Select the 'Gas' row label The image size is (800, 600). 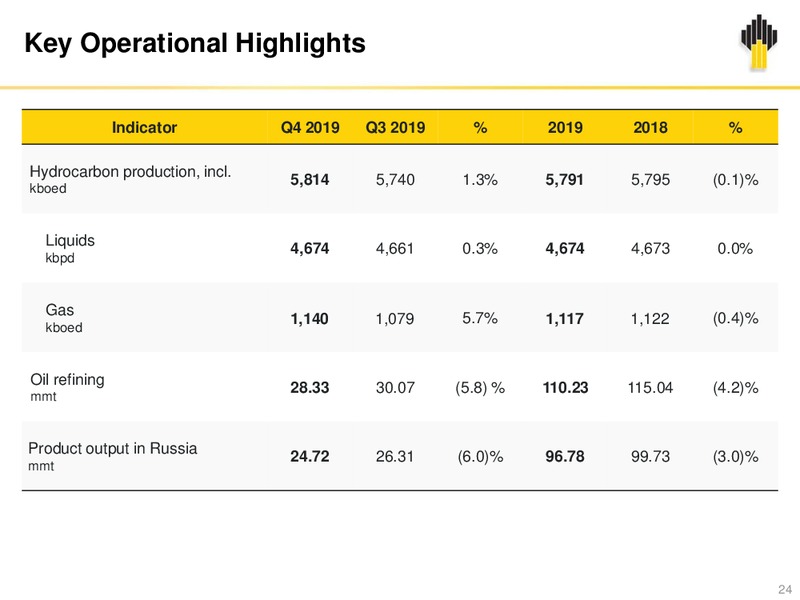60,310
